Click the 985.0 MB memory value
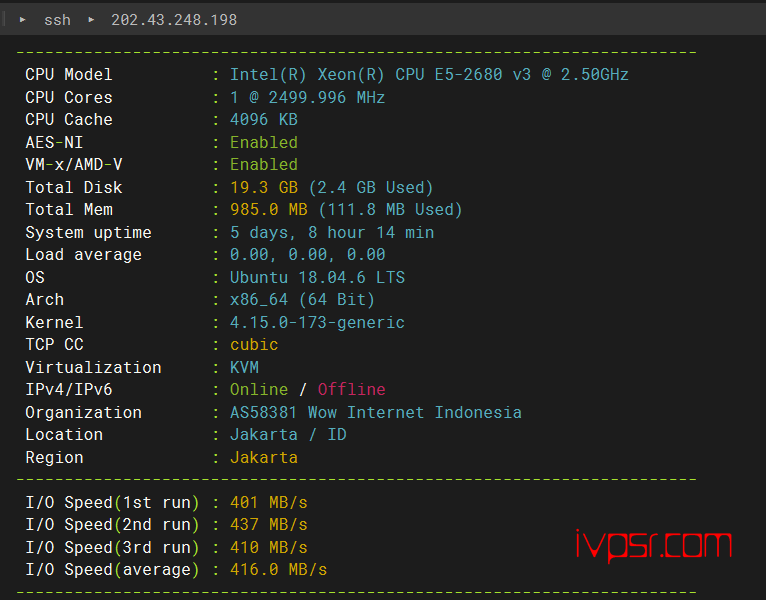Screen dimensions: 766x600 [x=269, y=210]
